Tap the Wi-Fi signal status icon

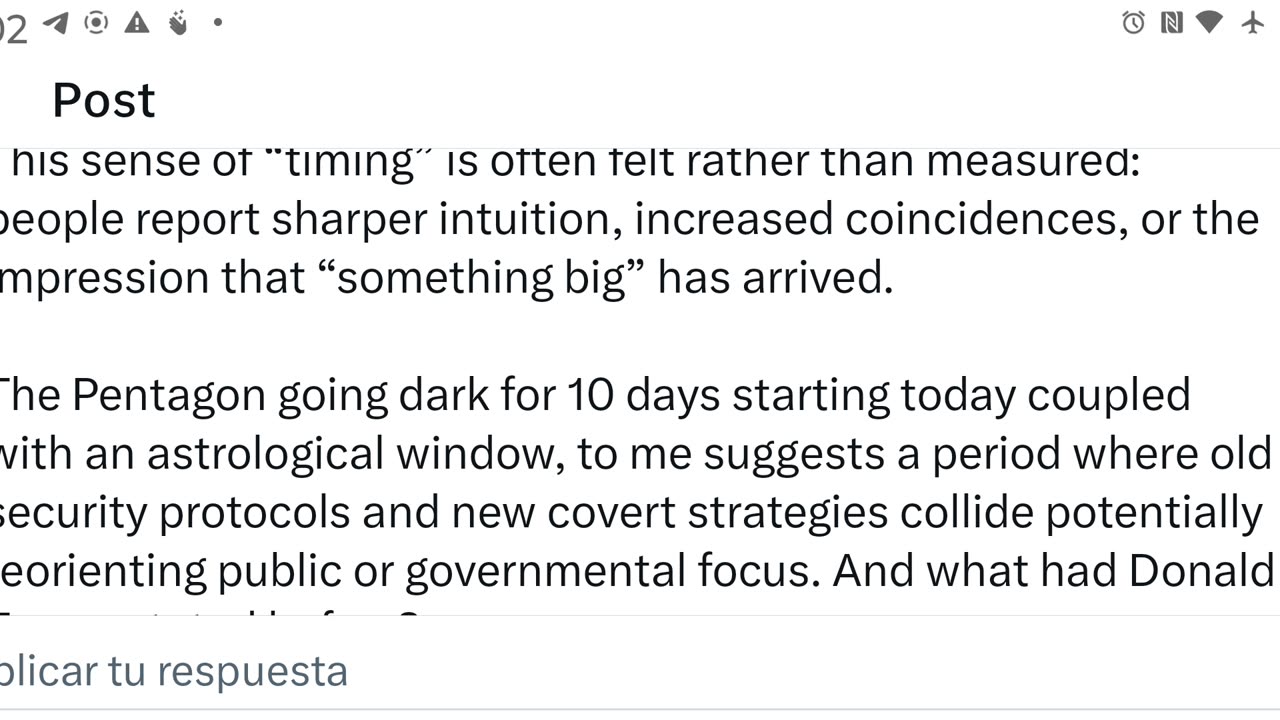pos(1210,22)
